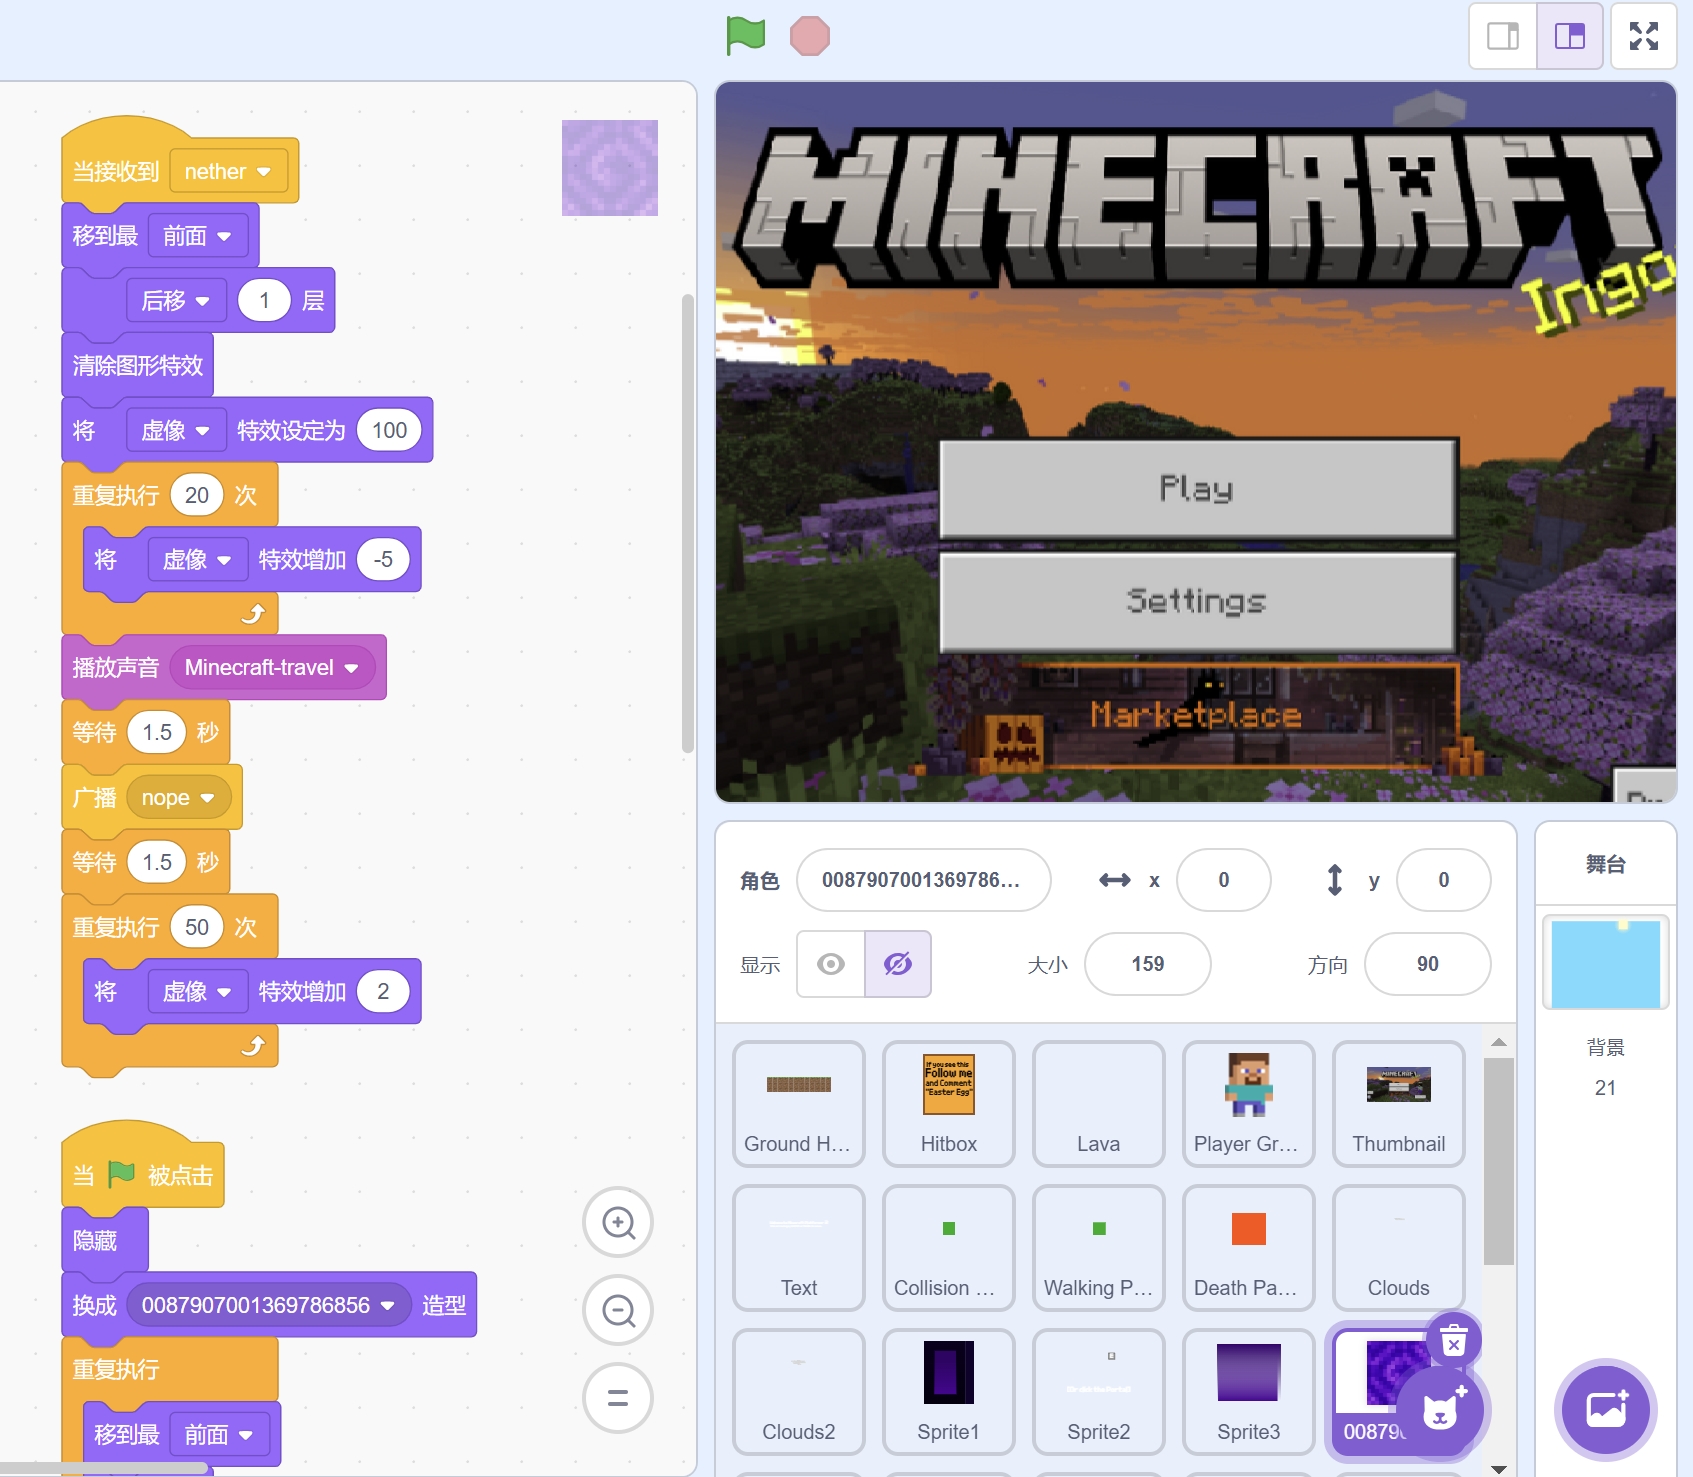Reset workspace zoom with equals icon

[x=618, y=1398]
